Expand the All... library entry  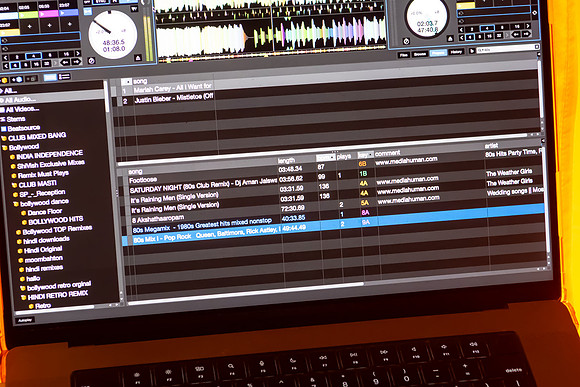(1, 91)
